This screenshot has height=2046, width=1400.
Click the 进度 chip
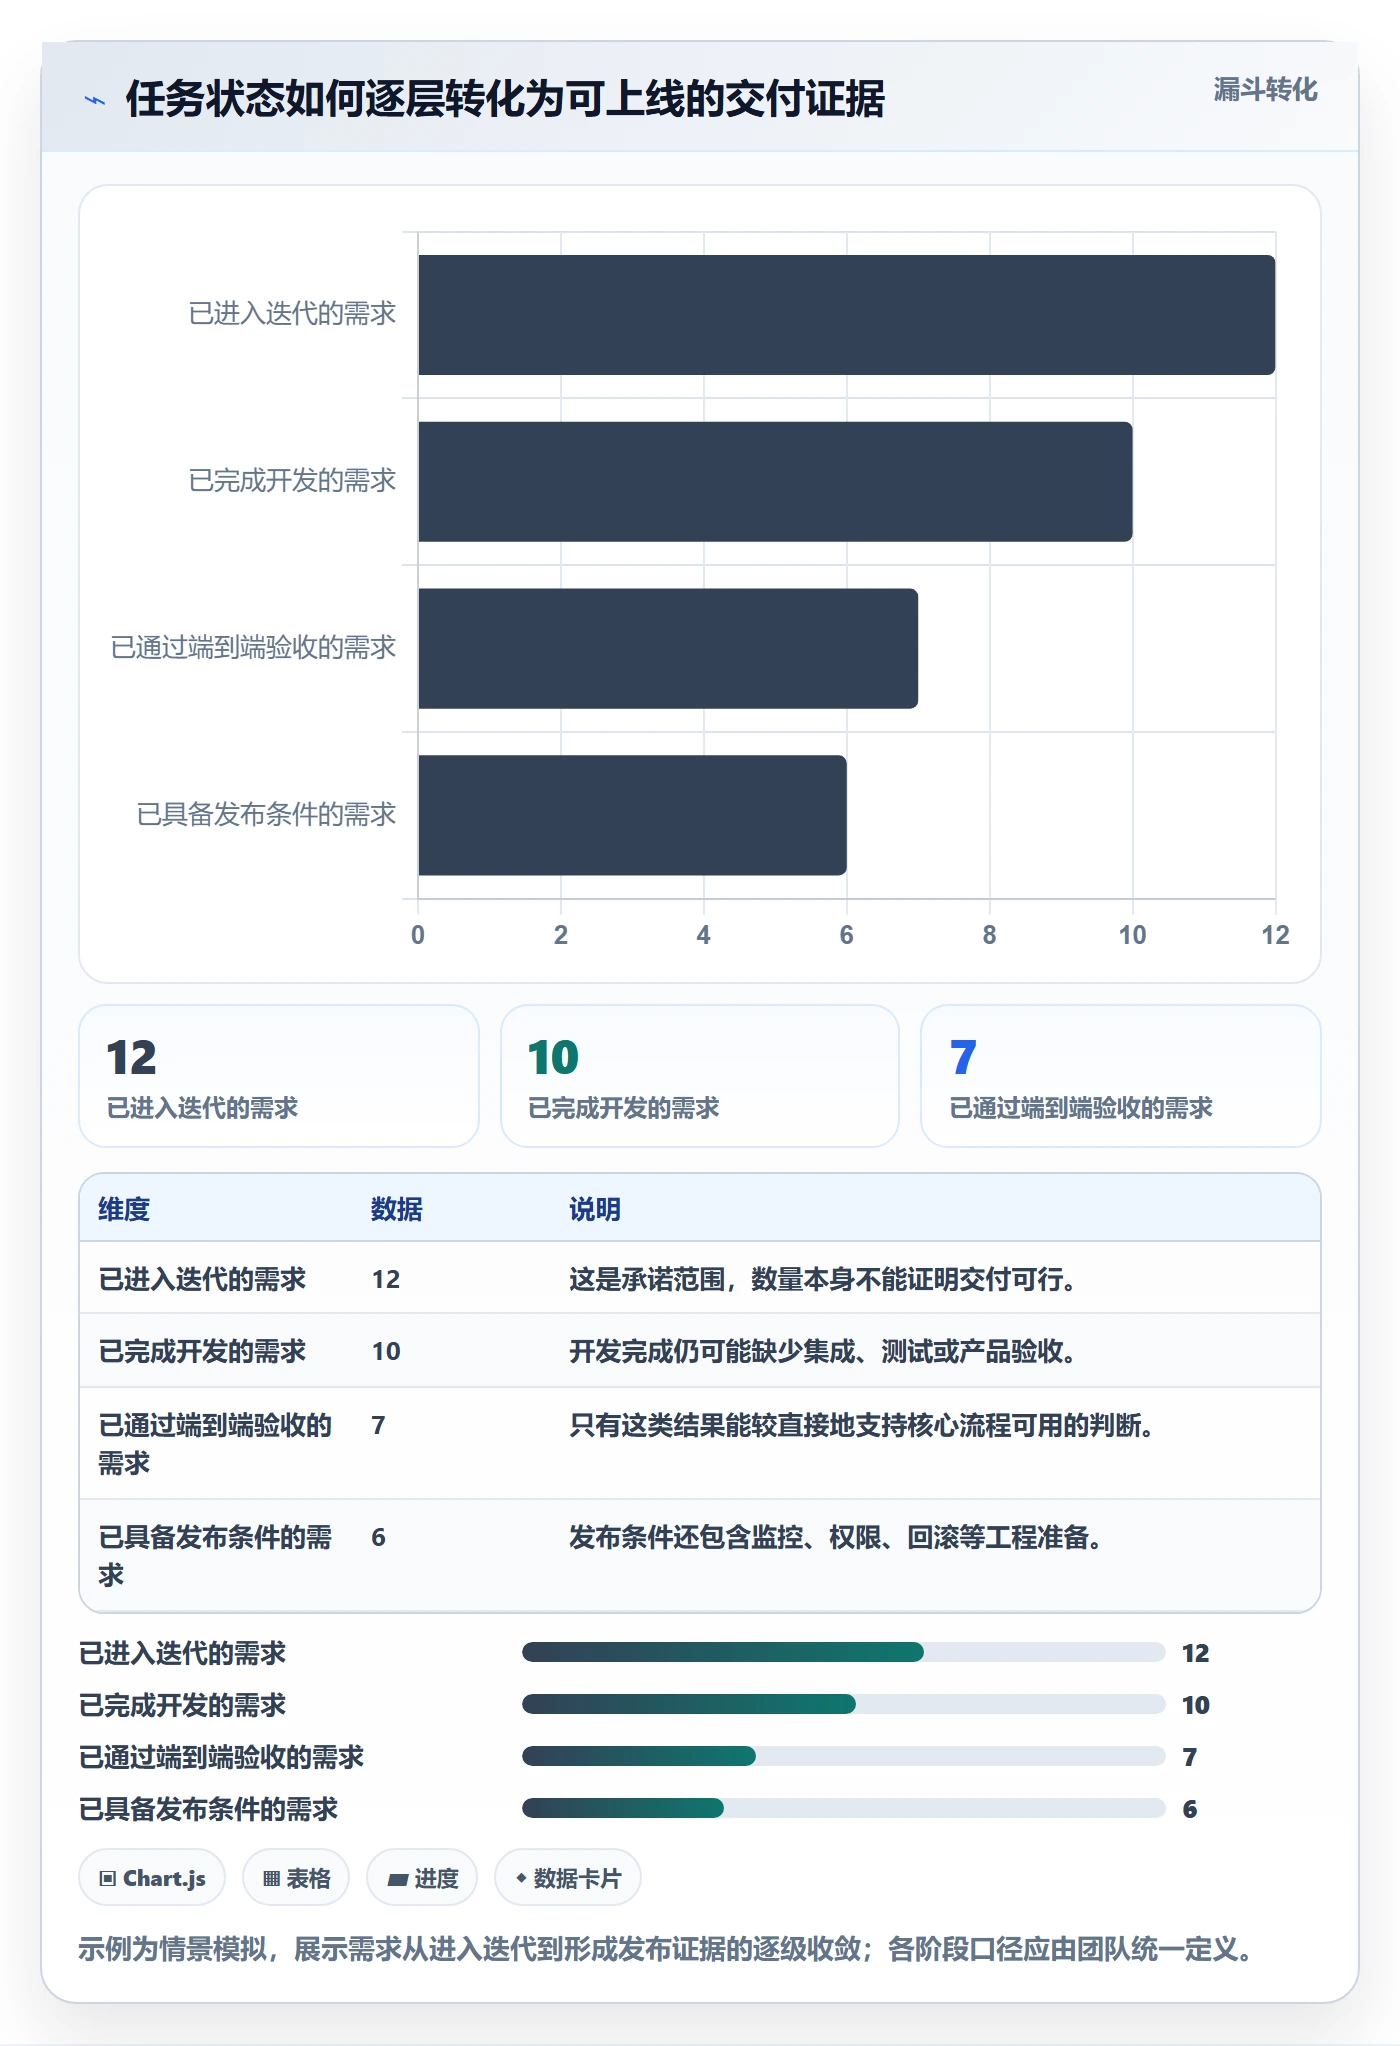pyautogui.click(x=422, y=1878)
